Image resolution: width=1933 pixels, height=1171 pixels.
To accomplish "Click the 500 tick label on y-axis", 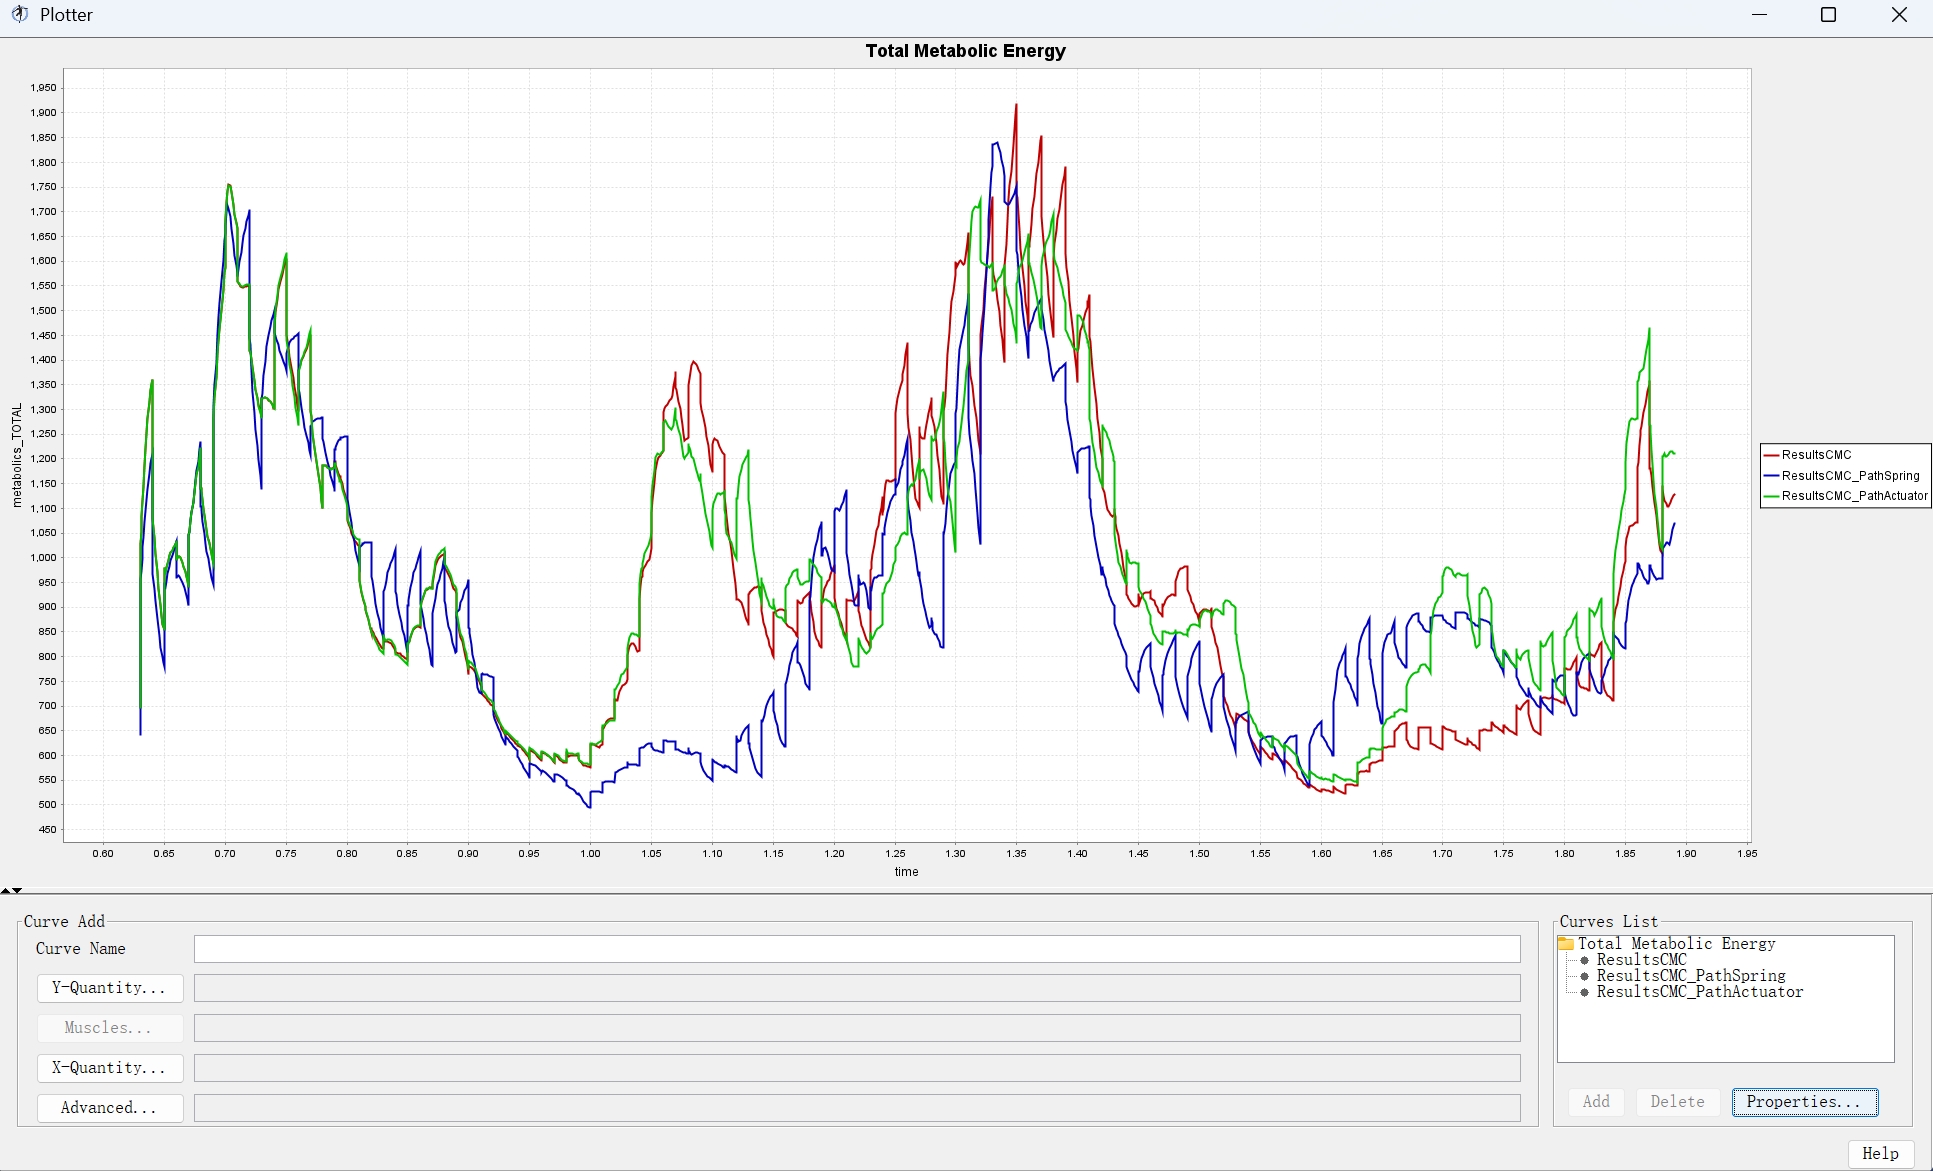I will click(x=47, y=805).
